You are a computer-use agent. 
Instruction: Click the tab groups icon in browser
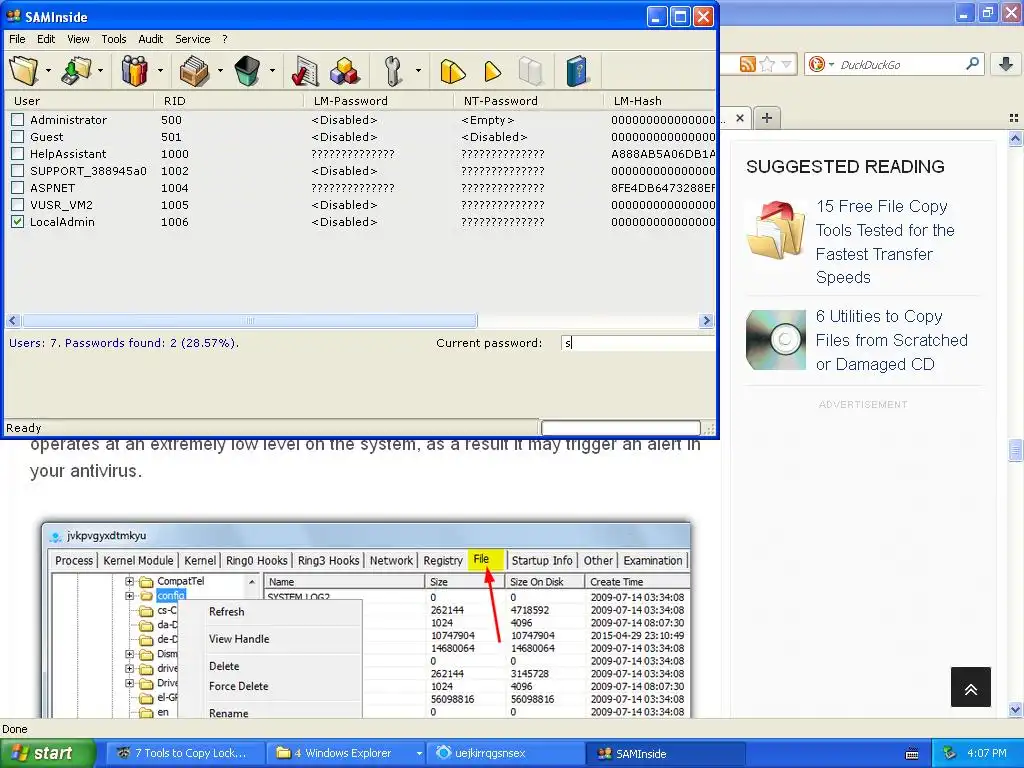1014,118
